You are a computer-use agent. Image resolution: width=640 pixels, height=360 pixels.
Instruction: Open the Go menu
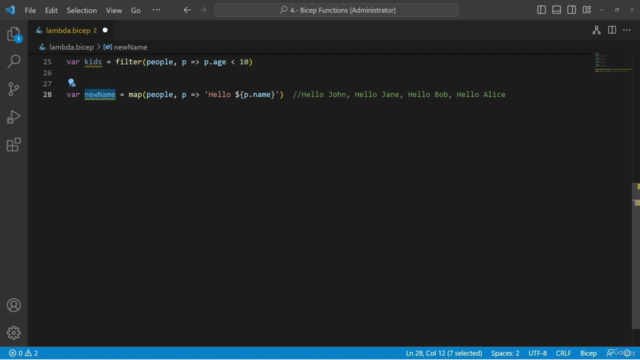136,10
